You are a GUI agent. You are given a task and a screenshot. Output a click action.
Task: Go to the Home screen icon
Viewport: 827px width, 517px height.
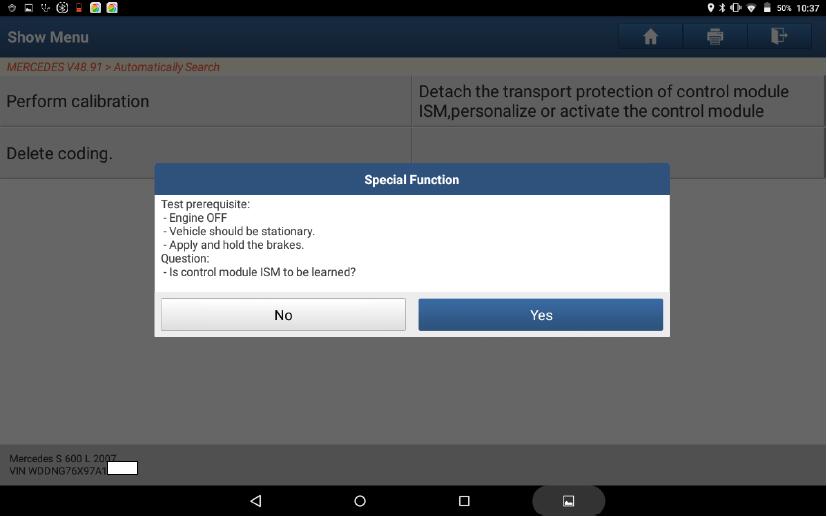(x=650, y=36)
